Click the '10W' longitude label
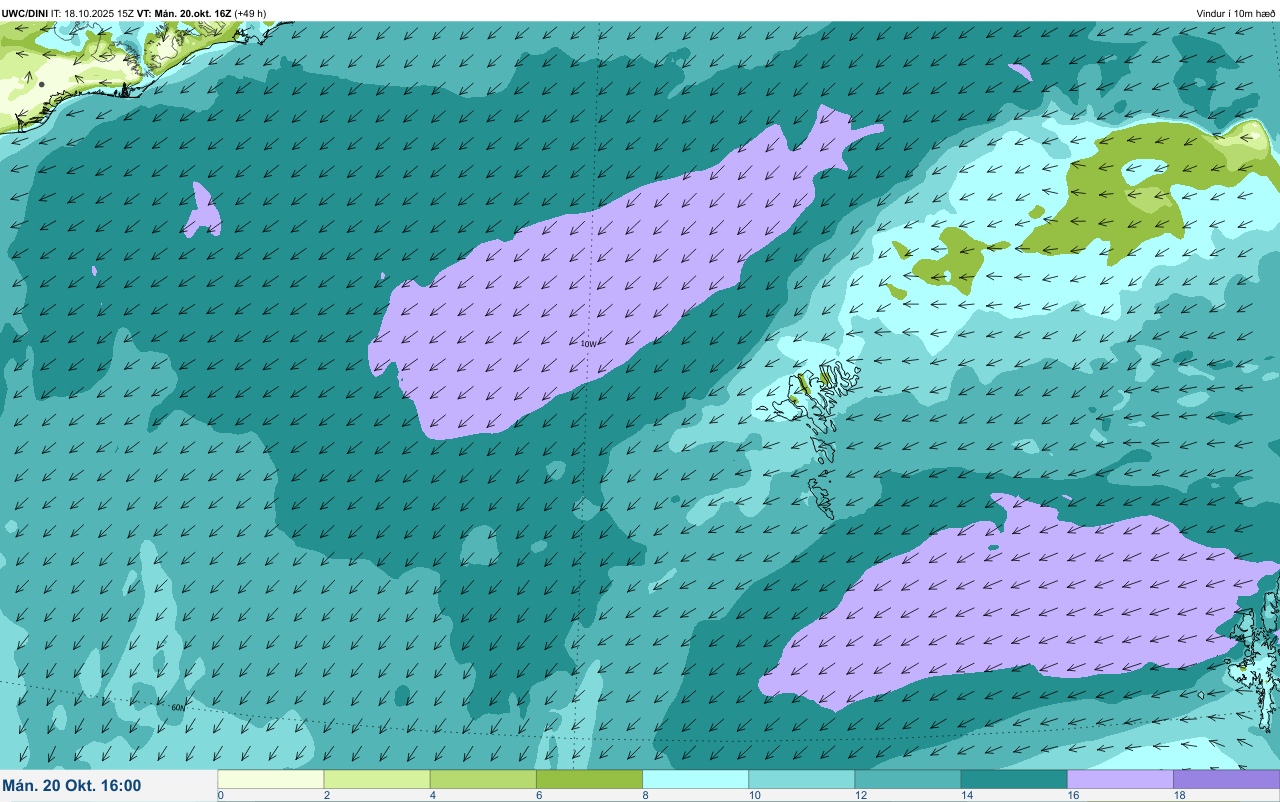 pyautogui.click(x=588, y=344)
